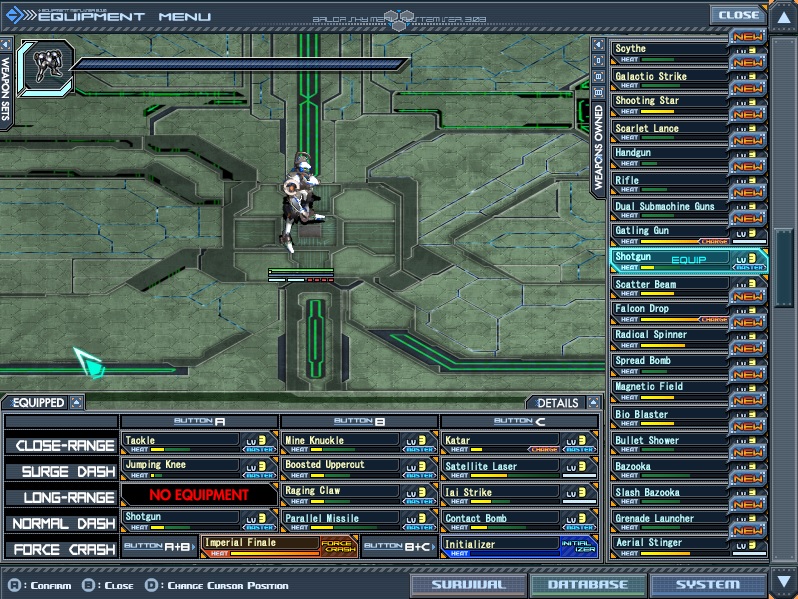The width and height of the screenshot is (798, 599).
Task: Click NEW badge on Galactic Strike
Action: (x=748, y=63)
